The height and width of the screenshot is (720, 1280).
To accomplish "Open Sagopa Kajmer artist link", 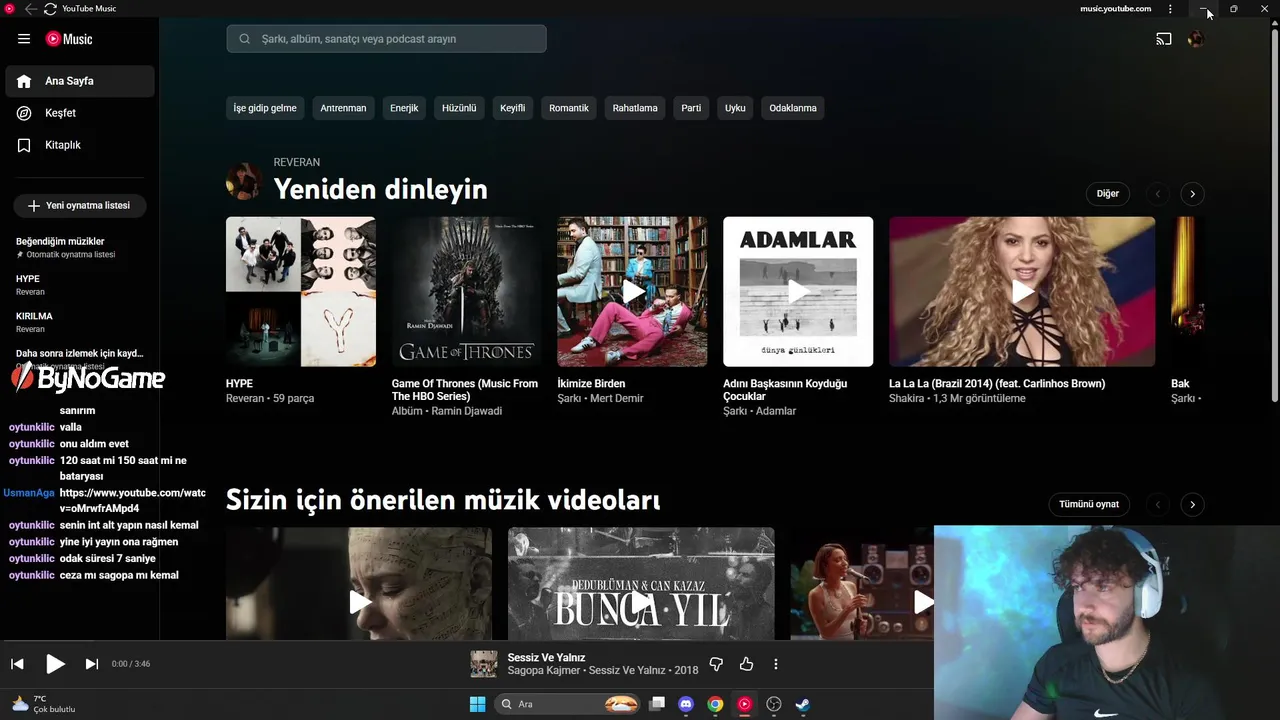I will (545, 671).
